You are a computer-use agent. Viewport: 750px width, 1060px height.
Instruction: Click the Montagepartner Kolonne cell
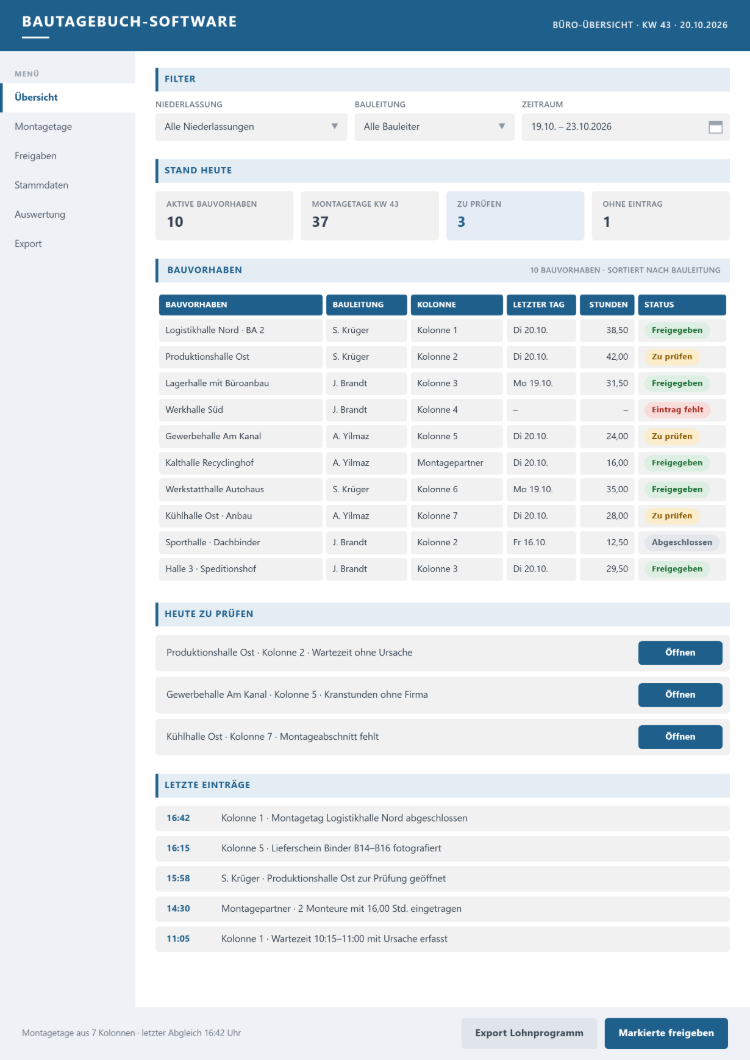pos(456,463)
